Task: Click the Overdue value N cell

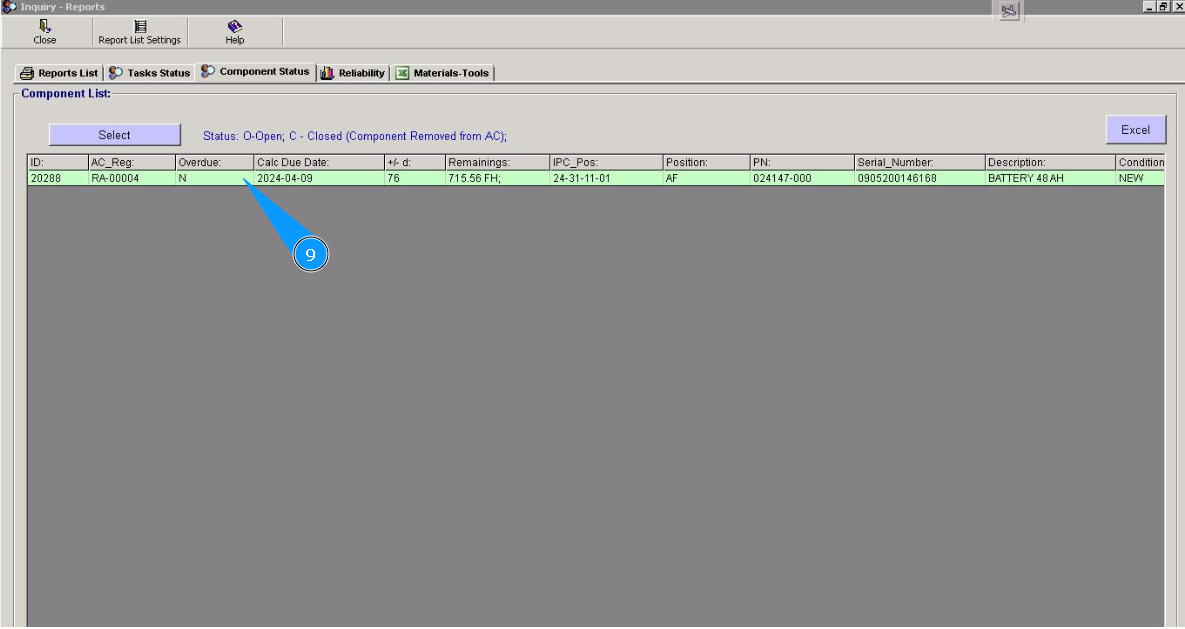Action: (215, 178)
